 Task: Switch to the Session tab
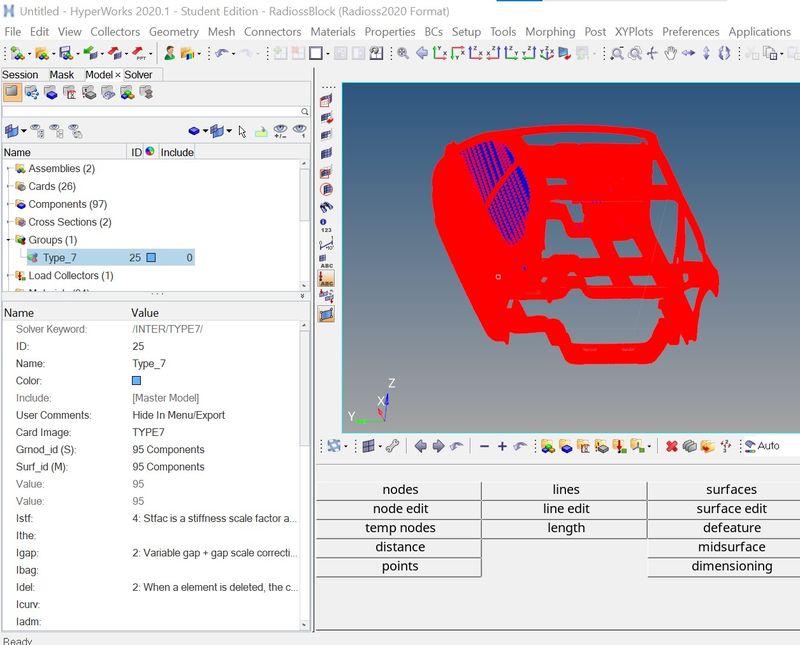coord(20,75)
